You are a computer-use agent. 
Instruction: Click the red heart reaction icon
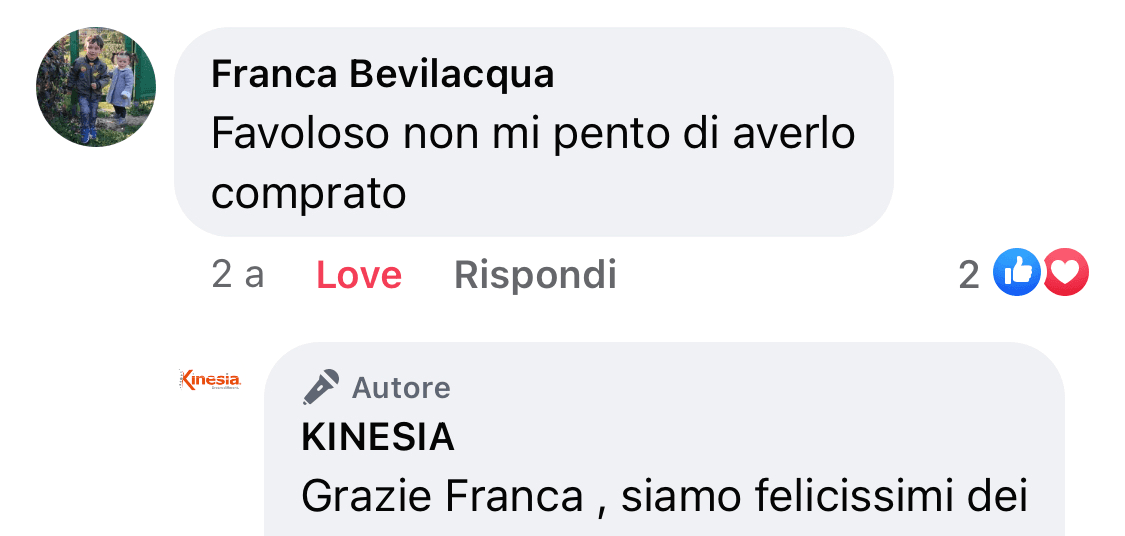(1066, 273)
